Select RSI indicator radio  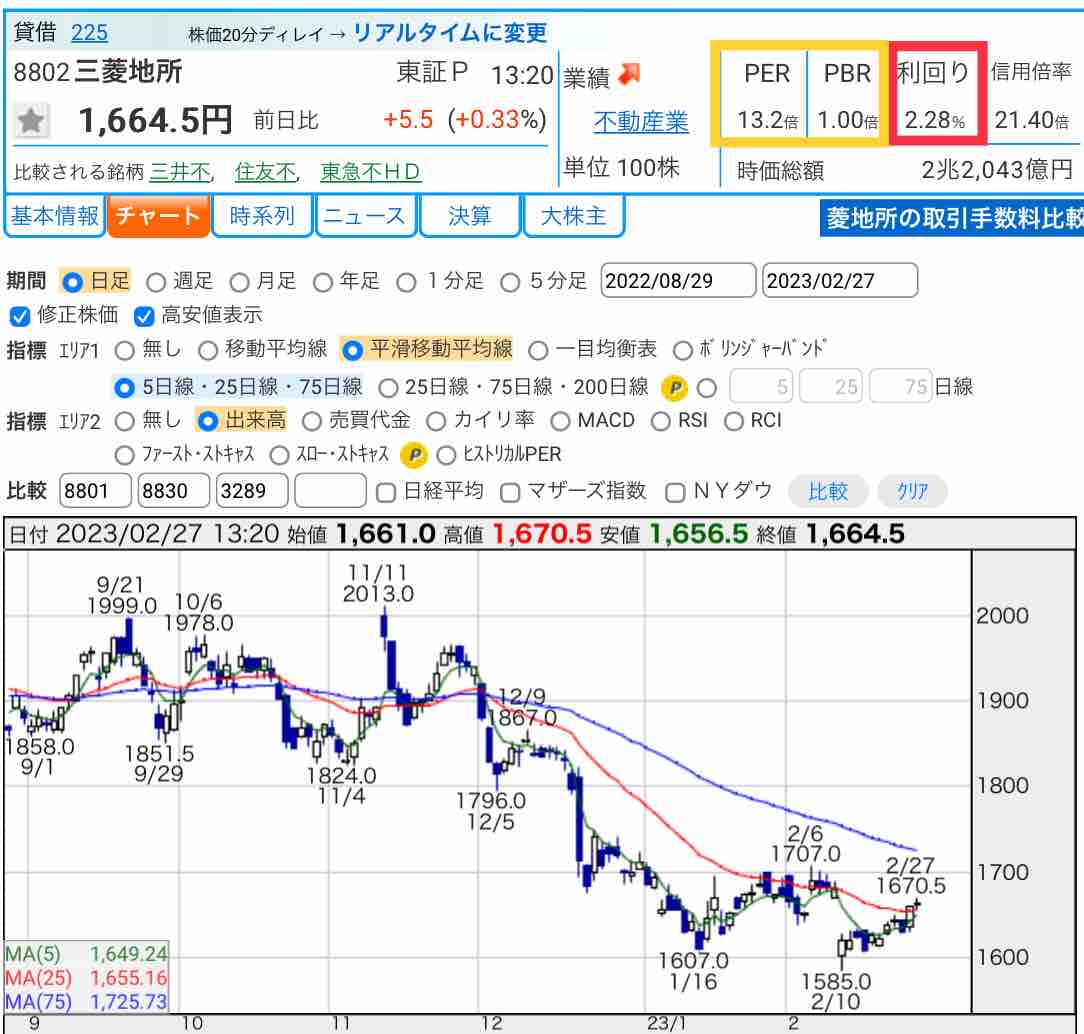click(661, 422)
